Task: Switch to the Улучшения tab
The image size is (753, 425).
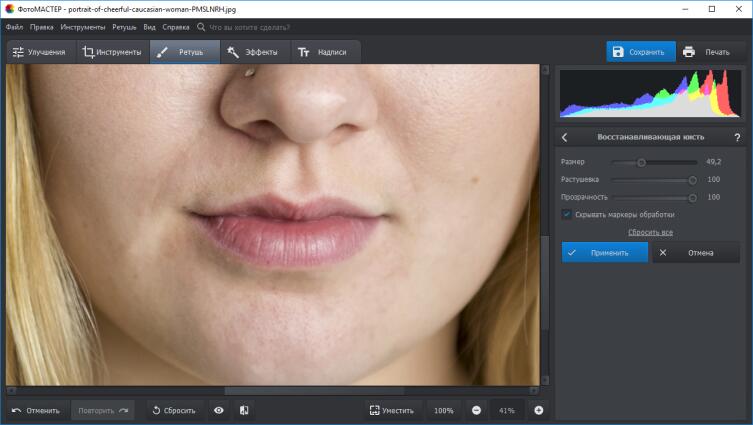Action: click(x=40, y=52)
